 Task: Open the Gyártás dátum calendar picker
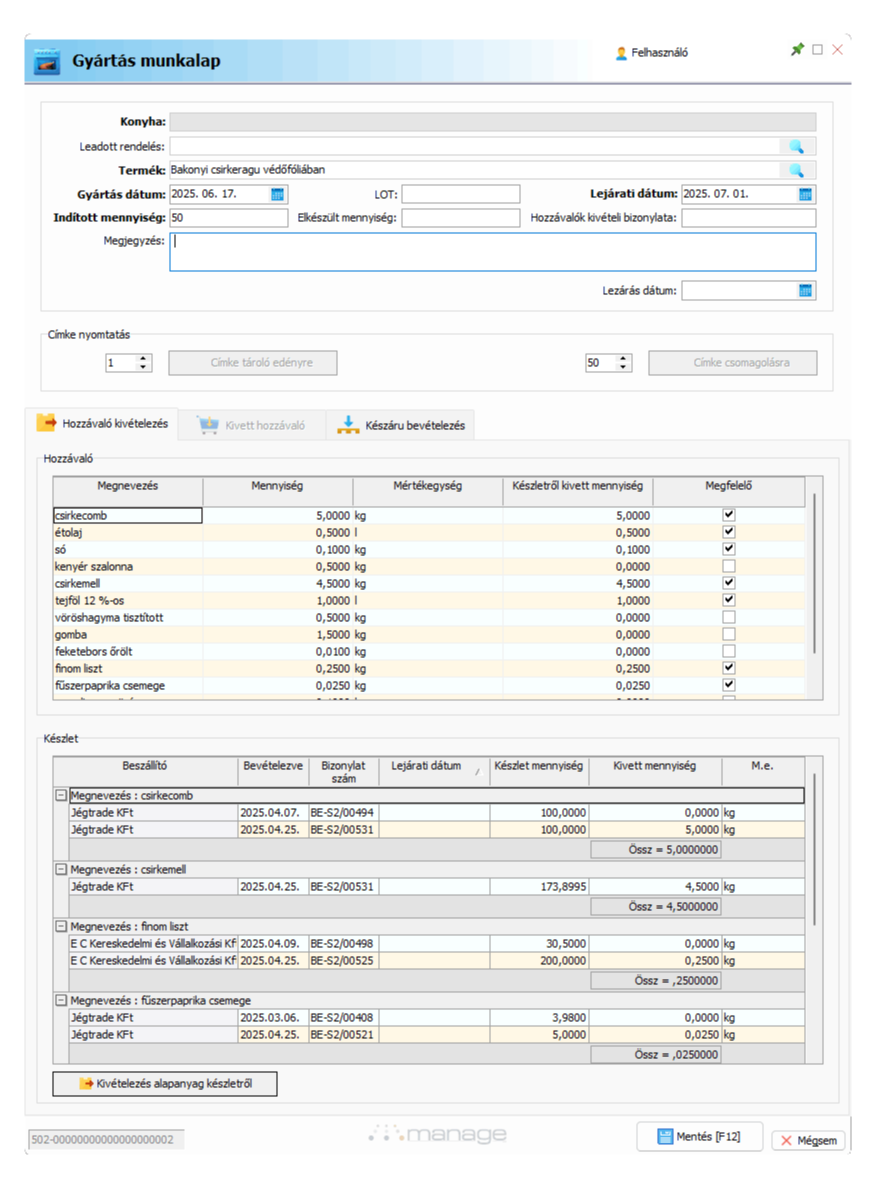278,194
